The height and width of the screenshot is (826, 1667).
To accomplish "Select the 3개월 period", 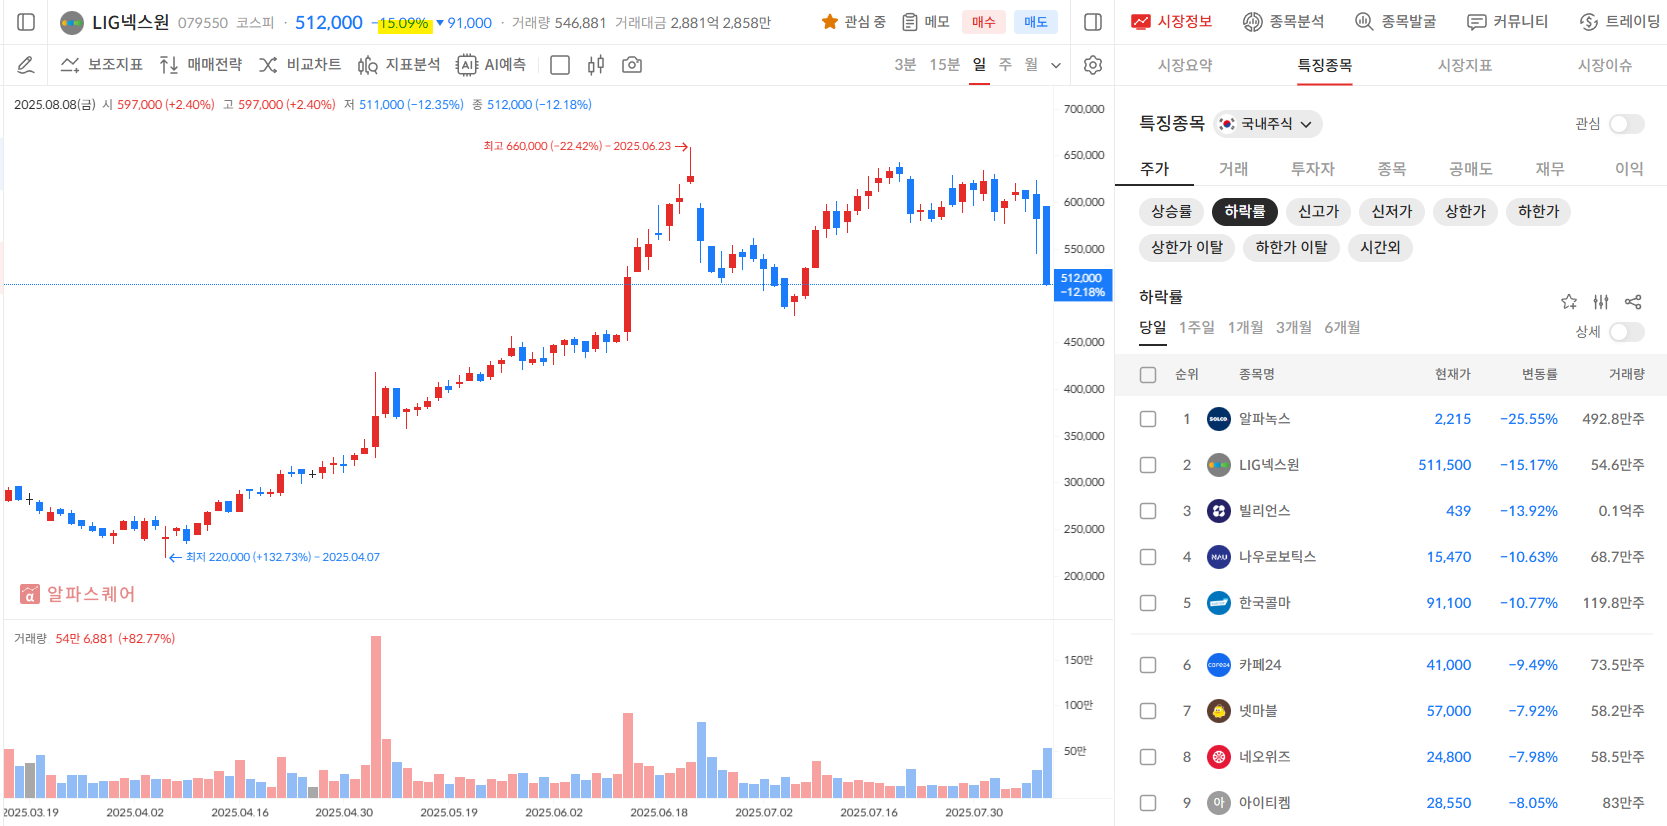I will point(1293,328).
